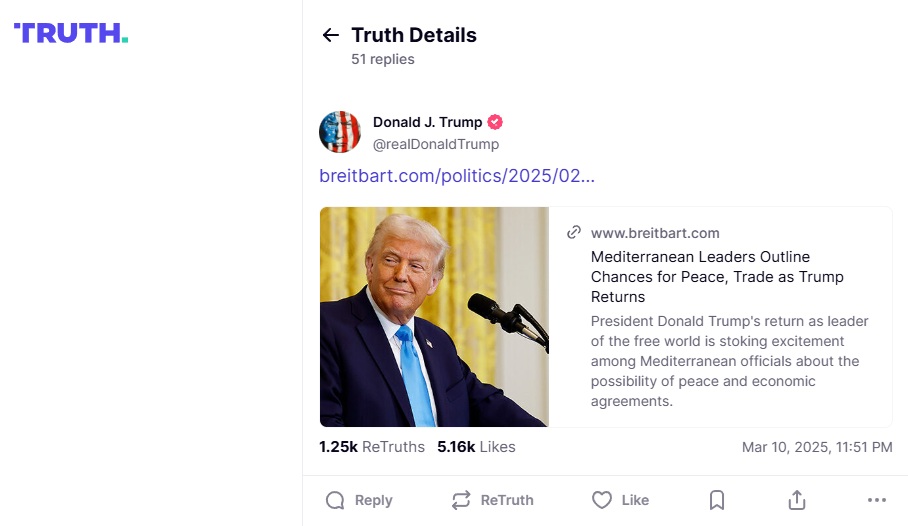The width and height of the screenshot is (908, 526).
Task: Open the three-dot more options menu
Action: [877, 500]
